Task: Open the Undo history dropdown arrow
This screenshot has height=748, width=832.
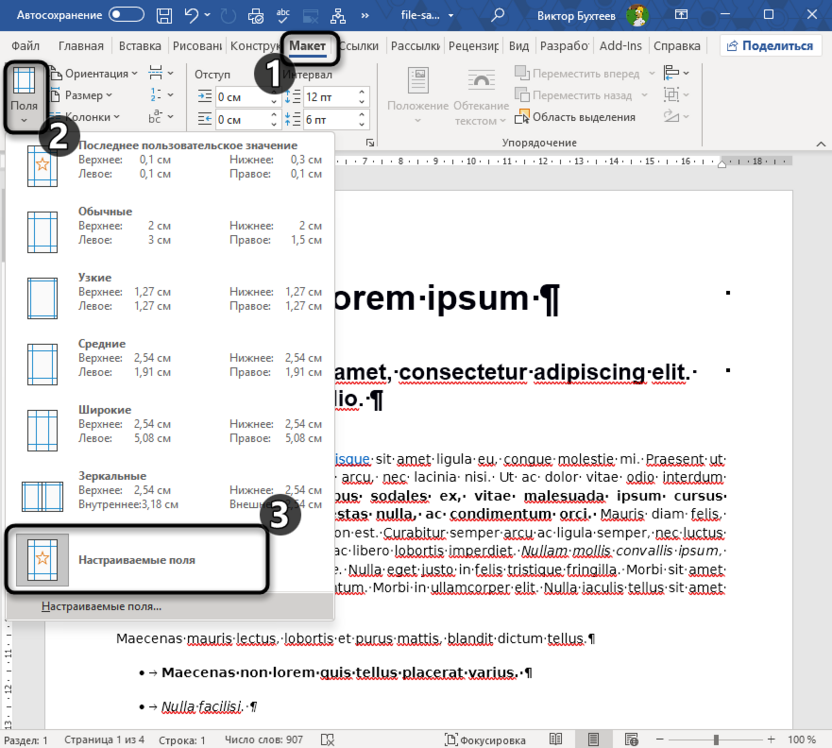Action: [207, 15]
